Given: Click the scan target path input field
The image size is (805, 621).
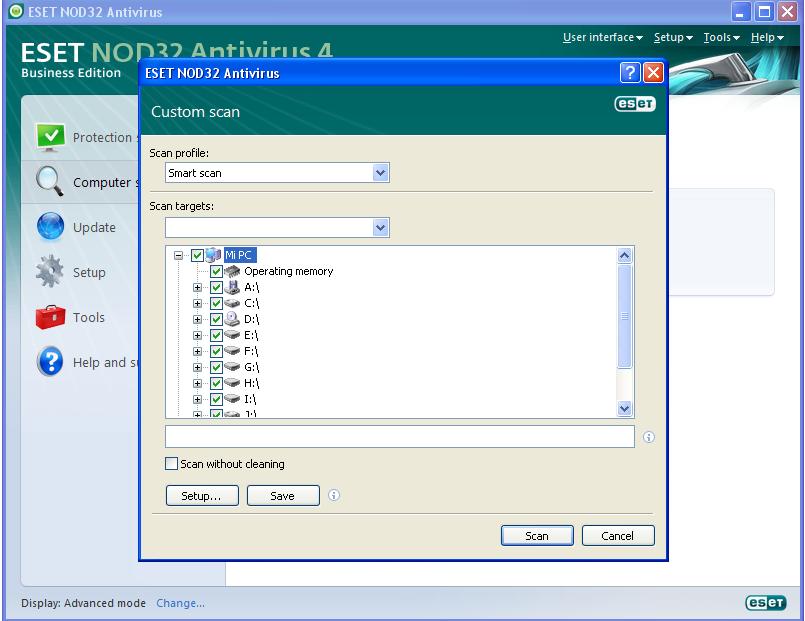Looking at the screenshot, I should [399, 436].
